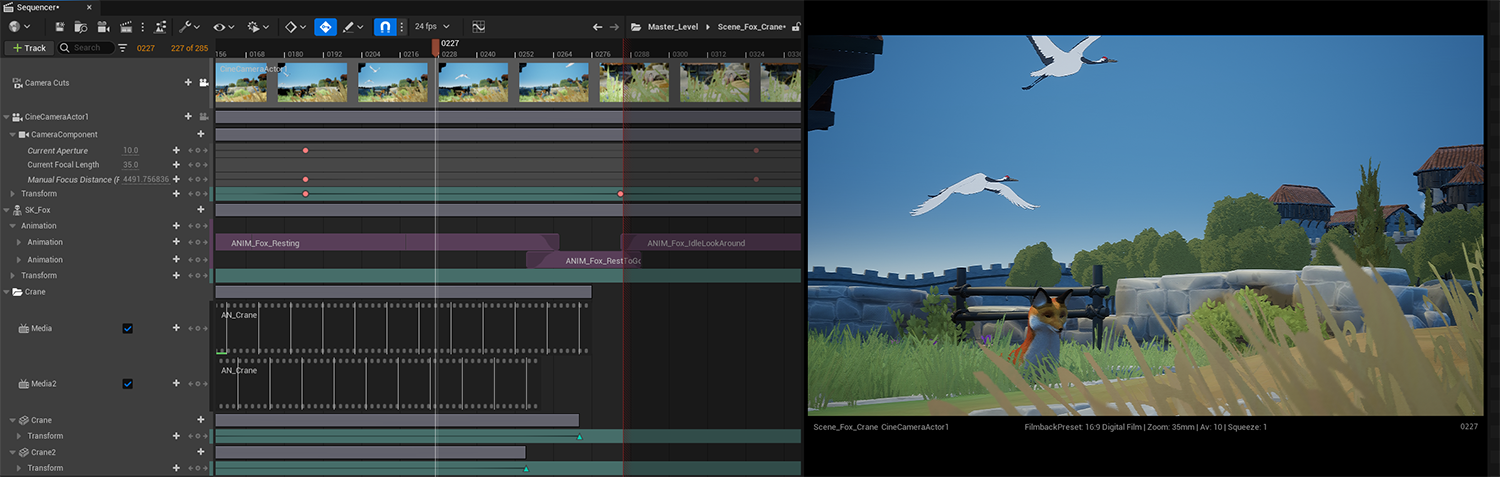Click the Curve Editor icon

tap(478, 27)
